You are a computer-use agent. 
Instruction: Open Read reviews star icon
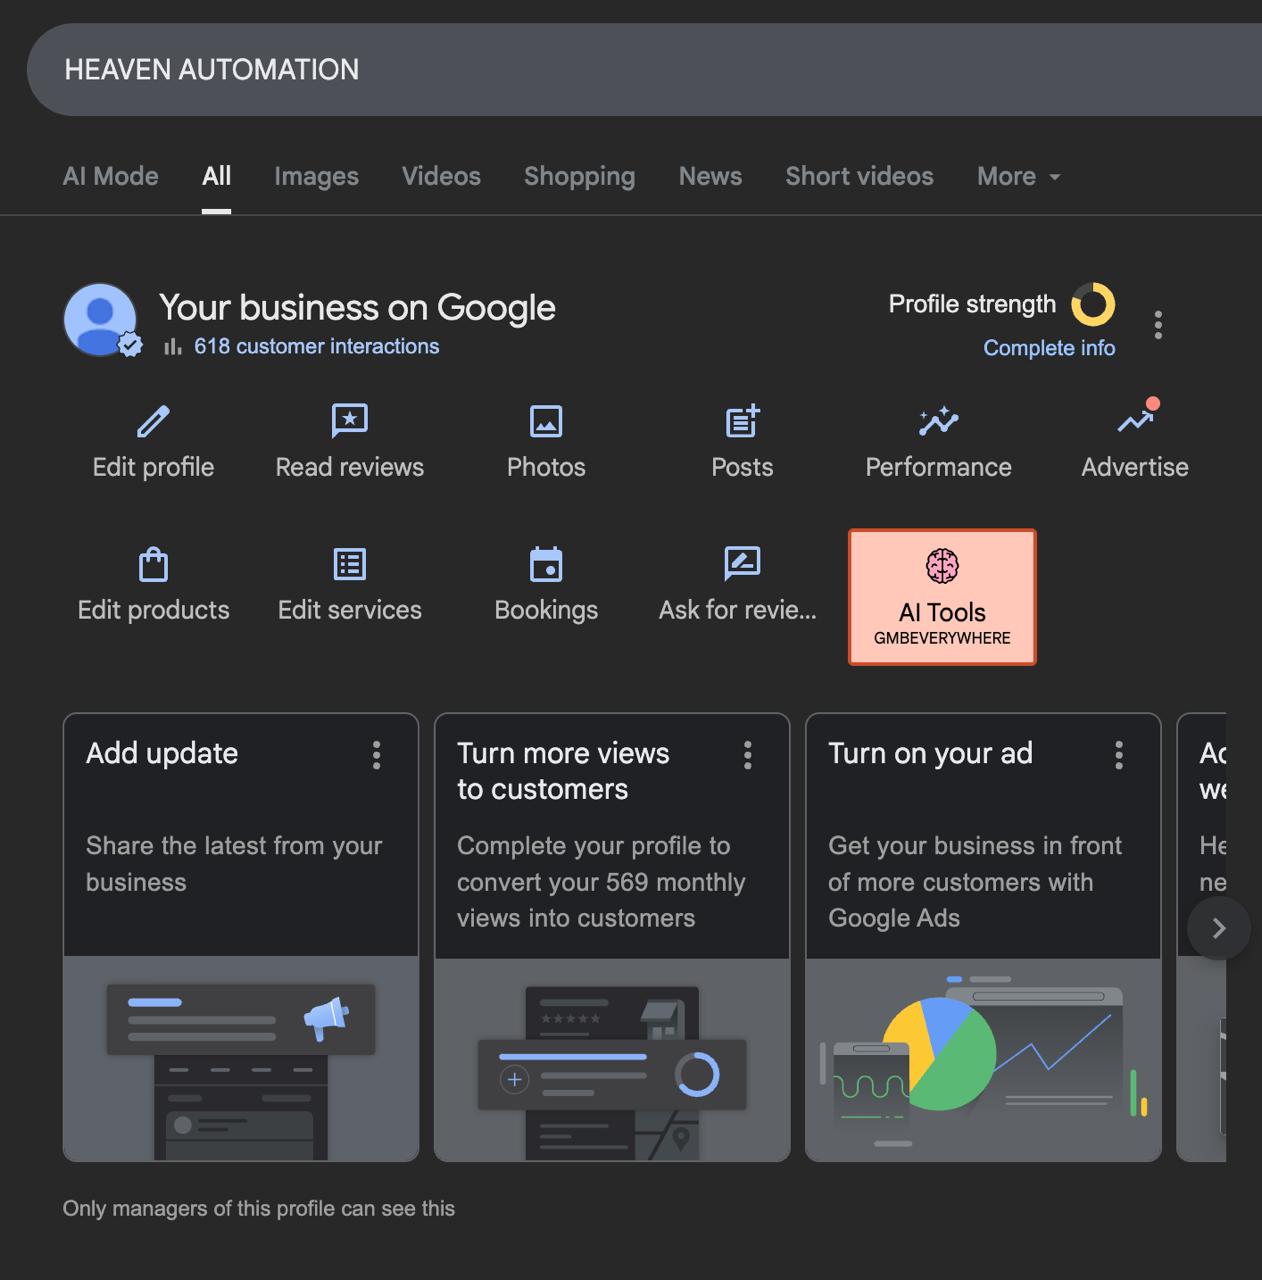pyautogui.click(x=349, y=421)
